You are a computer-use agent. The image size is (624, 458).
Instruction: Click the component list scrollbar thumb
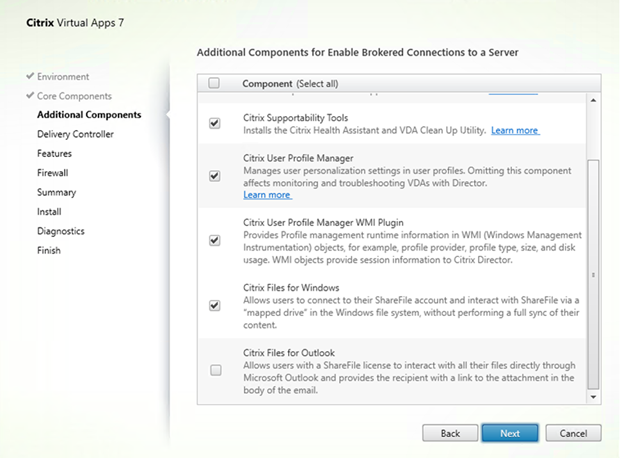(593, 275)
